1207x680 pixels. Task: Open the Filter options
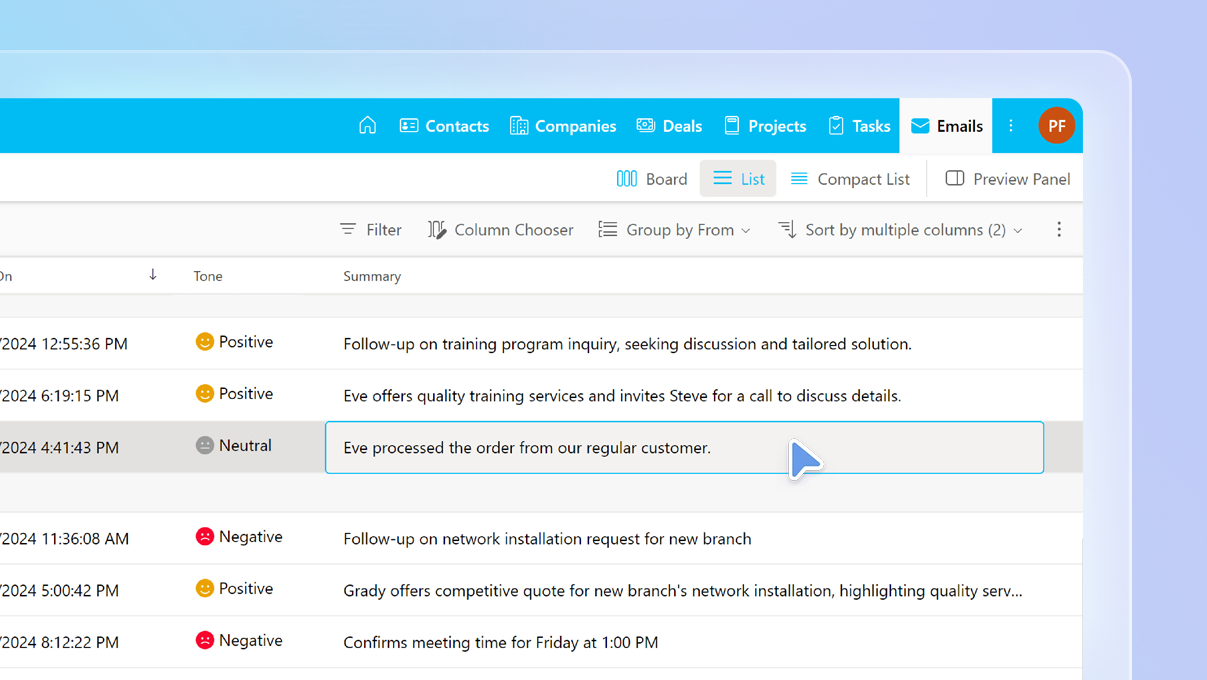click(x=370, y=229)
